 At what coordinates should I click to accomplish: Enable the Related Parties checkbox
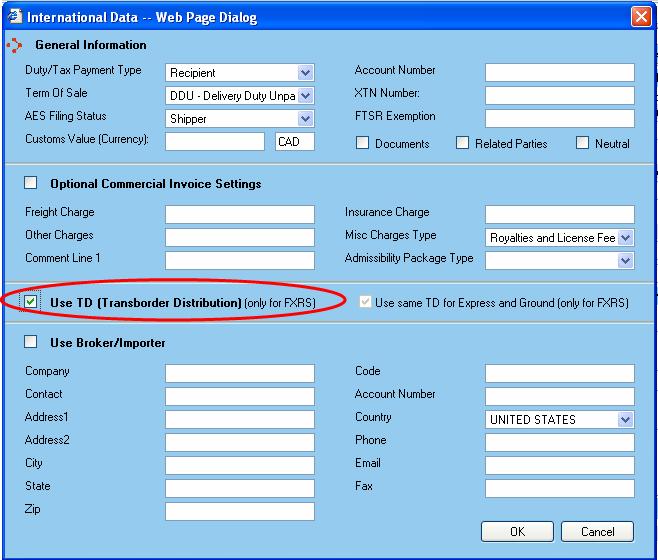click(x=462, y=143)
